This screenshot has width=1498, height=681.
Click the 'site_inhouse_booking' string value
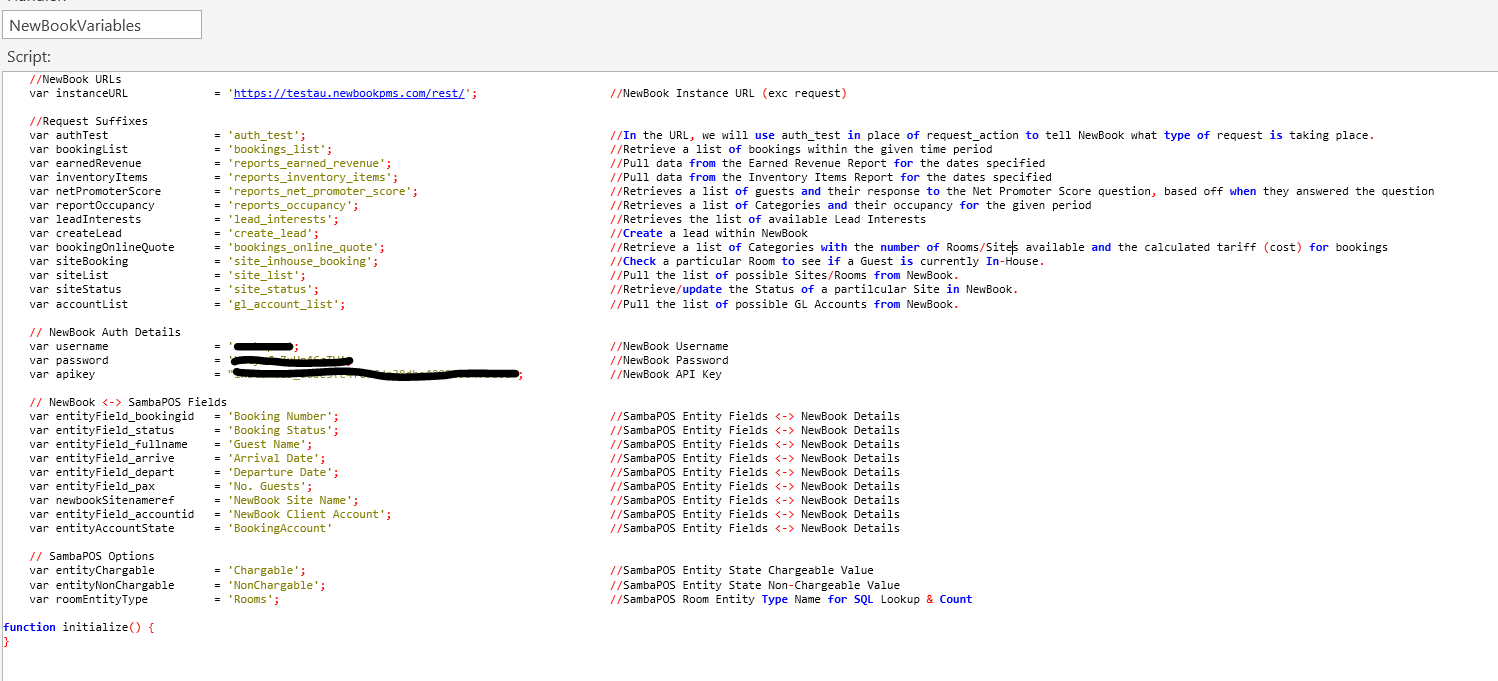(301, 261)
